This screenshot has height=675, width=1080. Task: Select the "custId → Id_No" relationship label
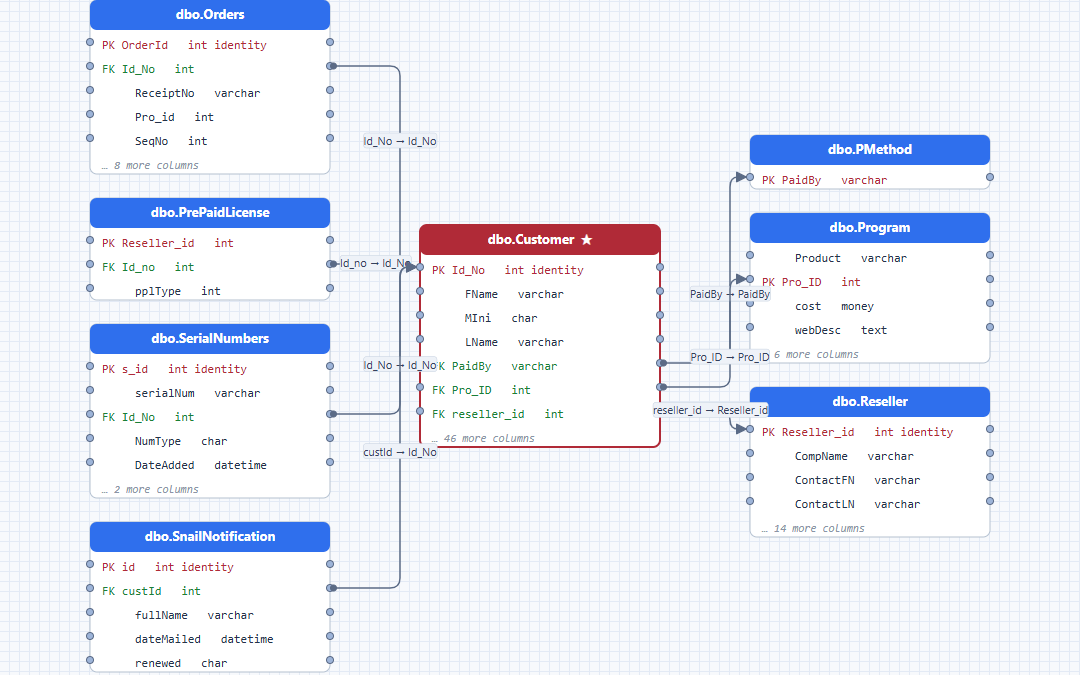[x=400, y=452]
